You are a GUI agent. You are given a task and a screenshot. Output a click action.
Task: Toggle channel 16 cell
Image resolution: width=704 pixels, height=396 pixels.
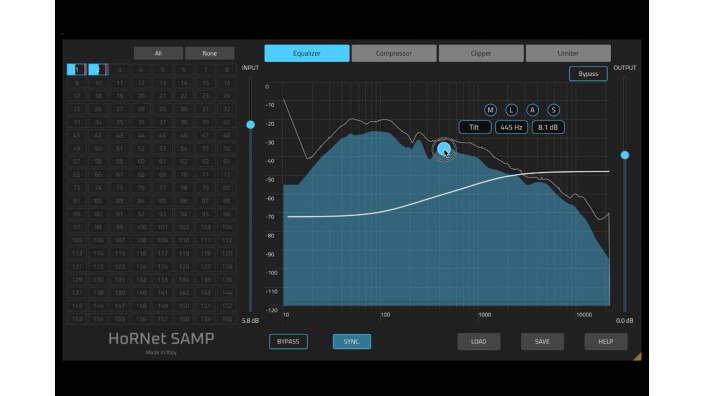click(227, 83)
